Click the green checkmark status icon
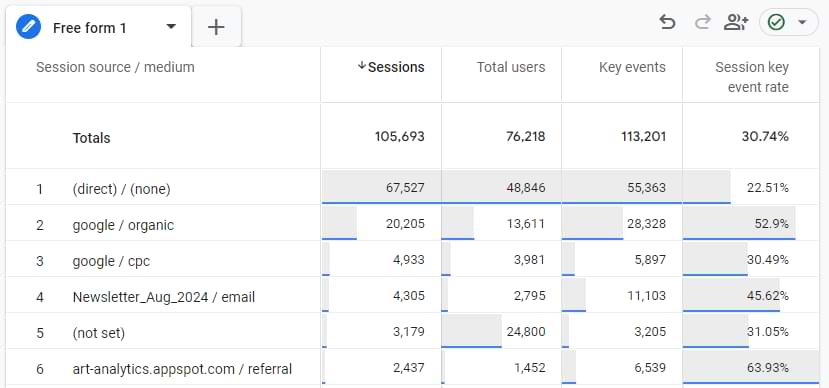 click(776, 22)
